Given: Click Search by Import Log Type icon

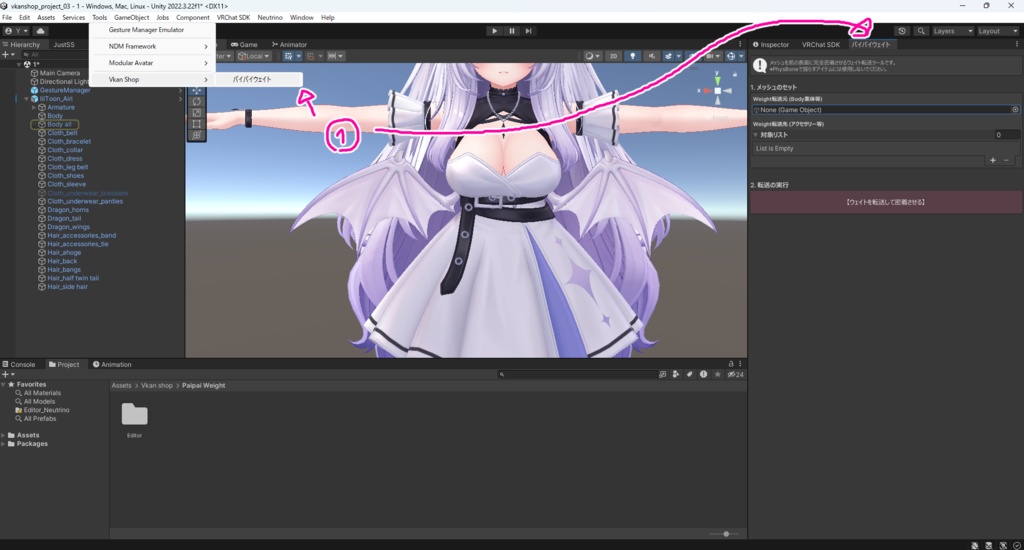Looking at the screenshot, I should (x=703, y=374).
